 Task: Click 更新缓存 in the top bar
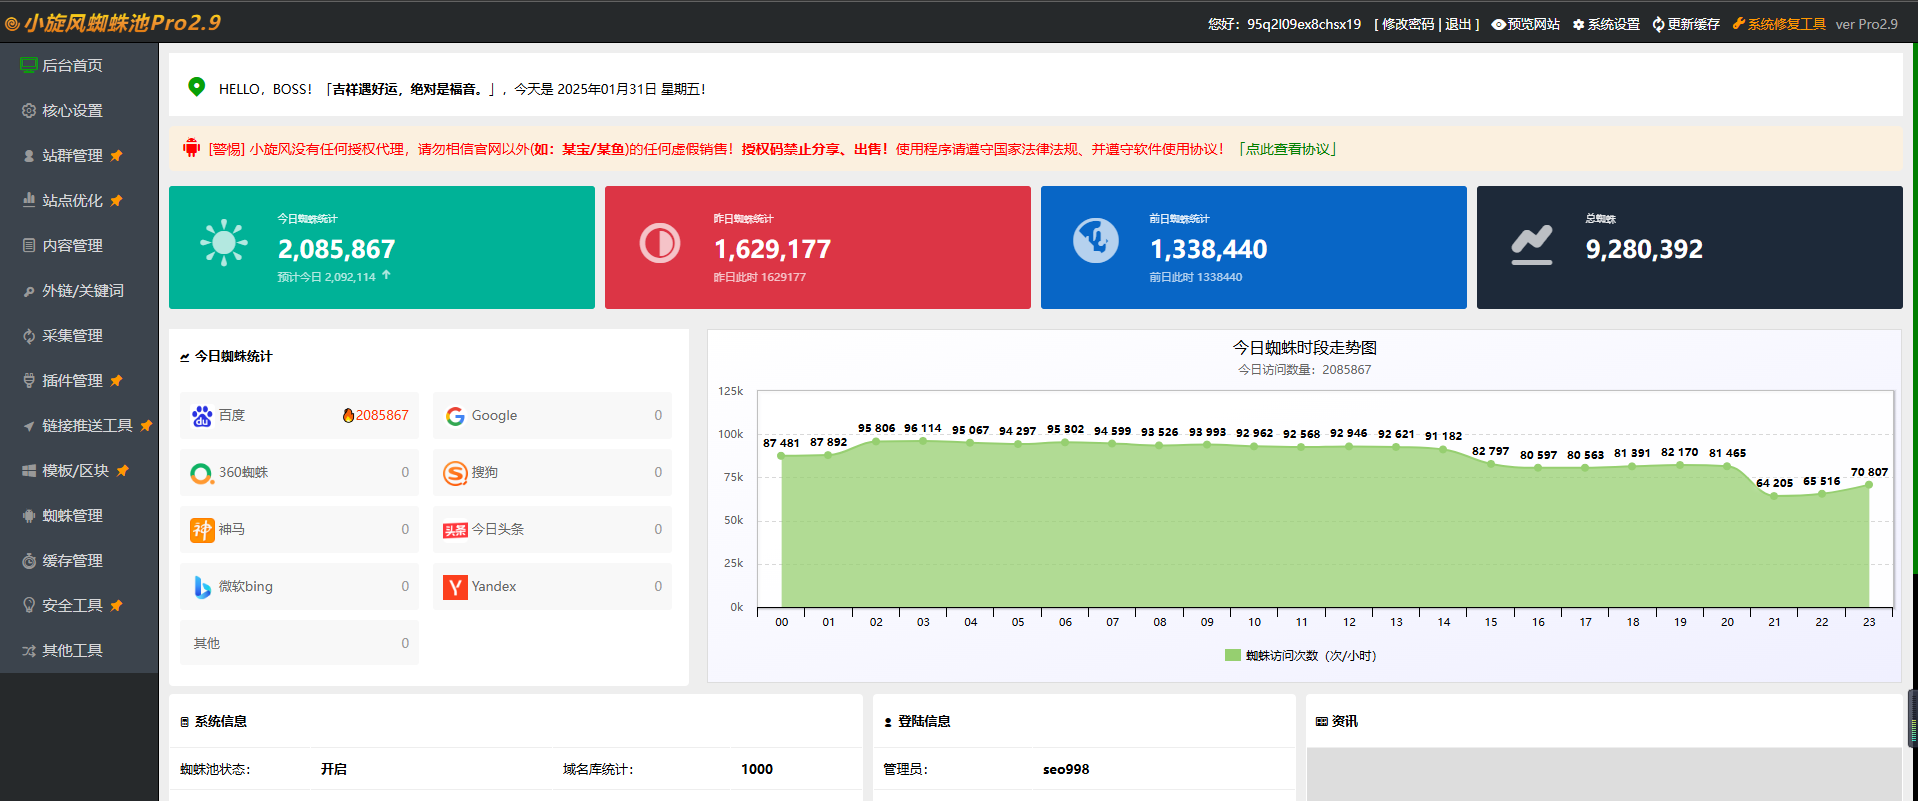click(x=1686, y=24)
